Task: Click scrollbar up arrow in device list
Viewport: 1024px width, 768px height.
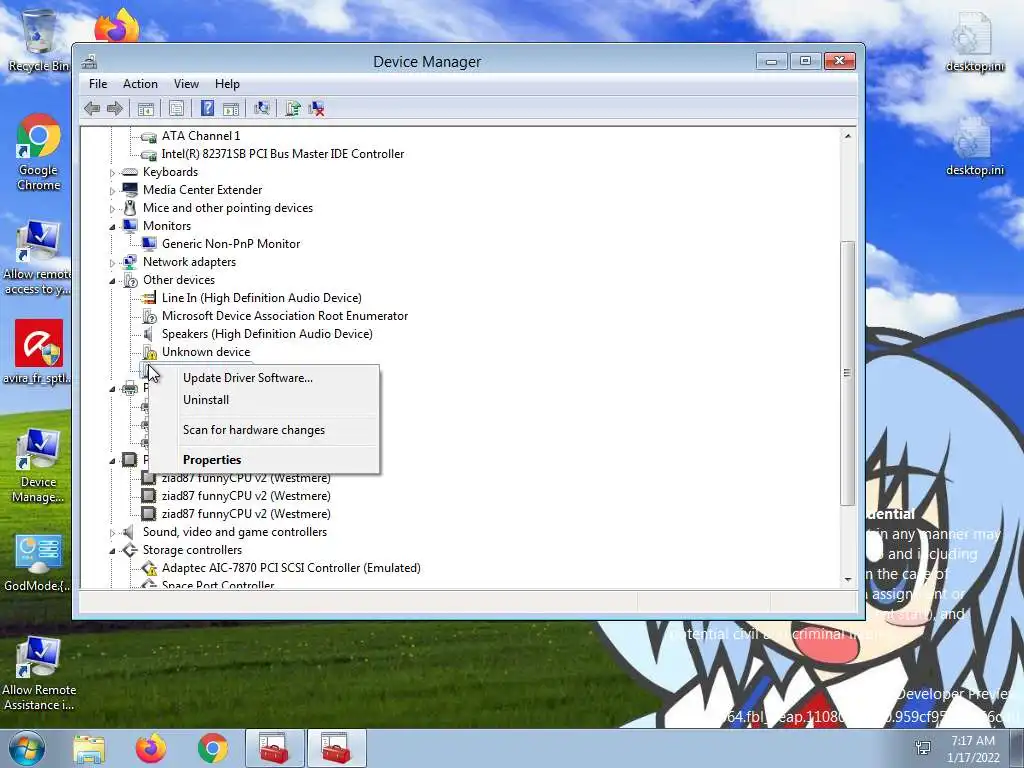Action: click(x=848, y=136)
